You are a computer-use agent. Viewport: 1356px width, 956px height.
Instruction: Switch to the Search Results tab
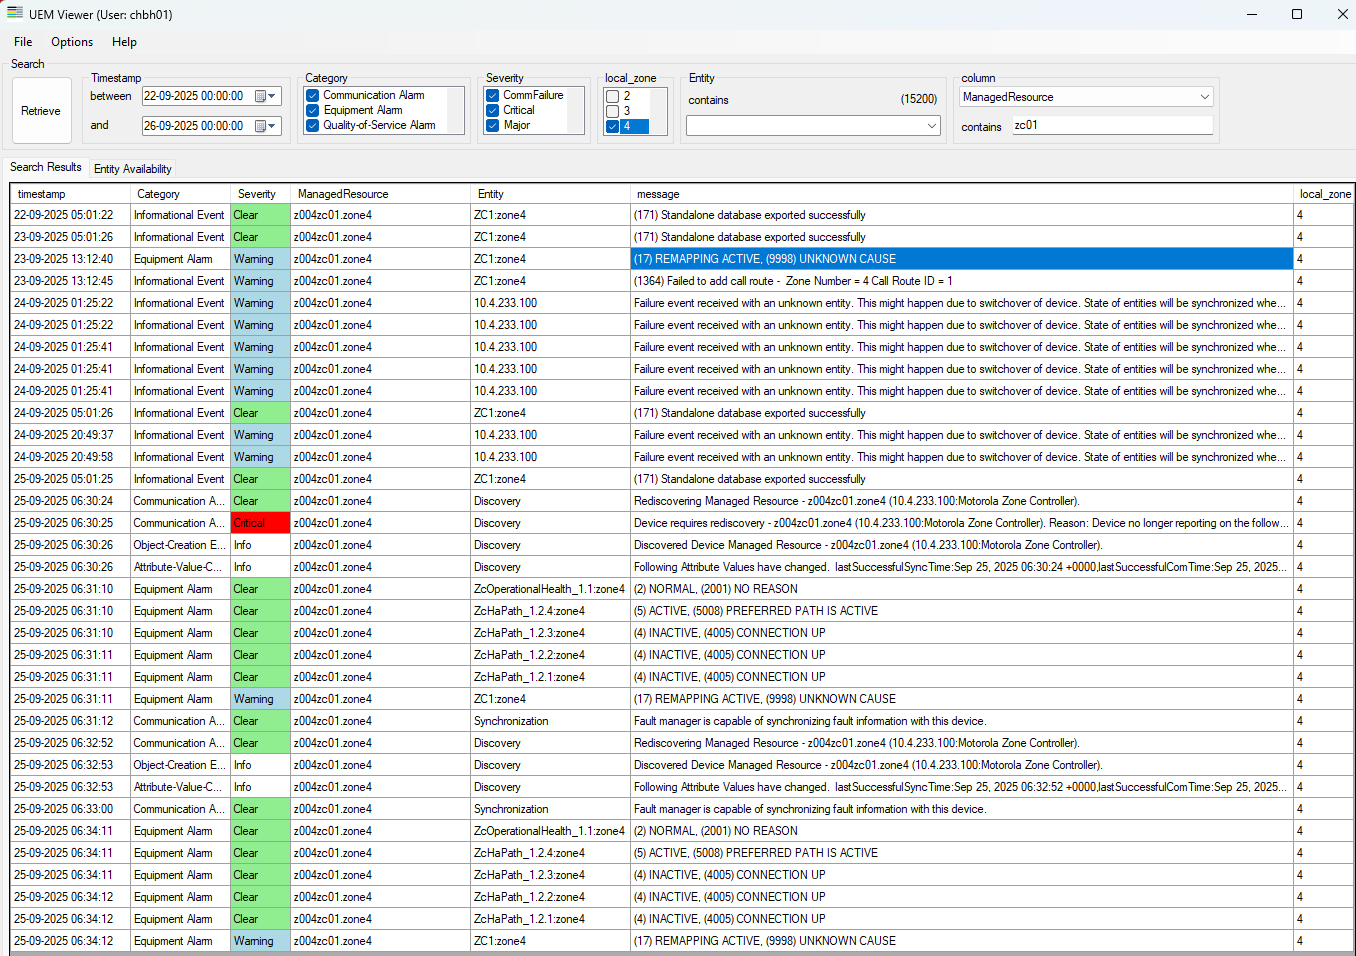click(x=46, y=167)
